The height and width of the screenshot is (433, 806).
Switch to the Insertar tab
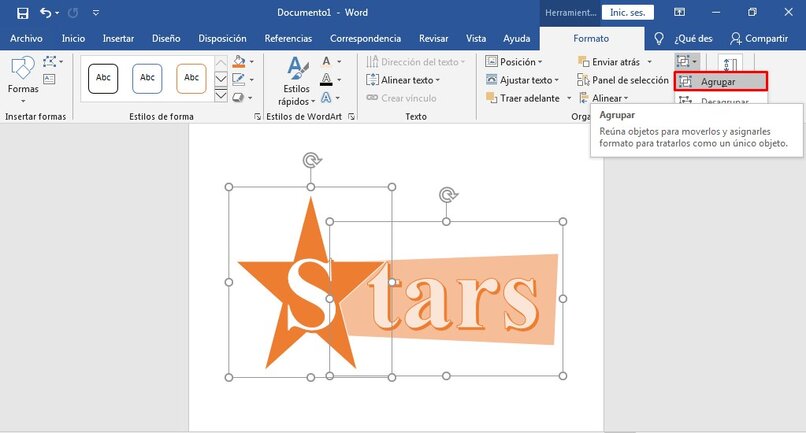[x=118, y=38]
